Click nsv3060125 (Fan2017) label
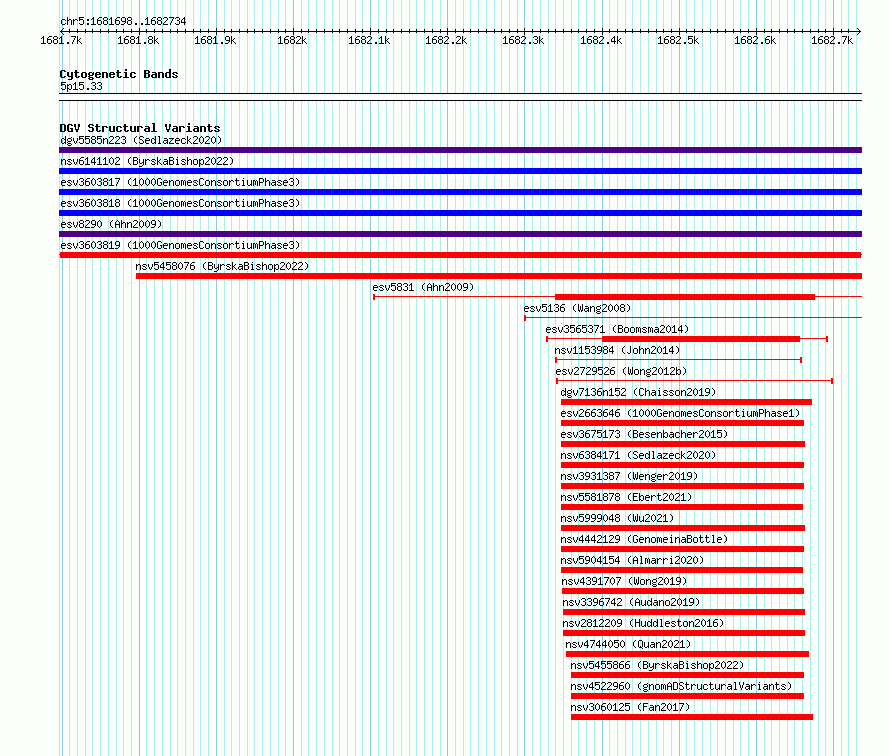The image size is (890, 756). (630, 707)
